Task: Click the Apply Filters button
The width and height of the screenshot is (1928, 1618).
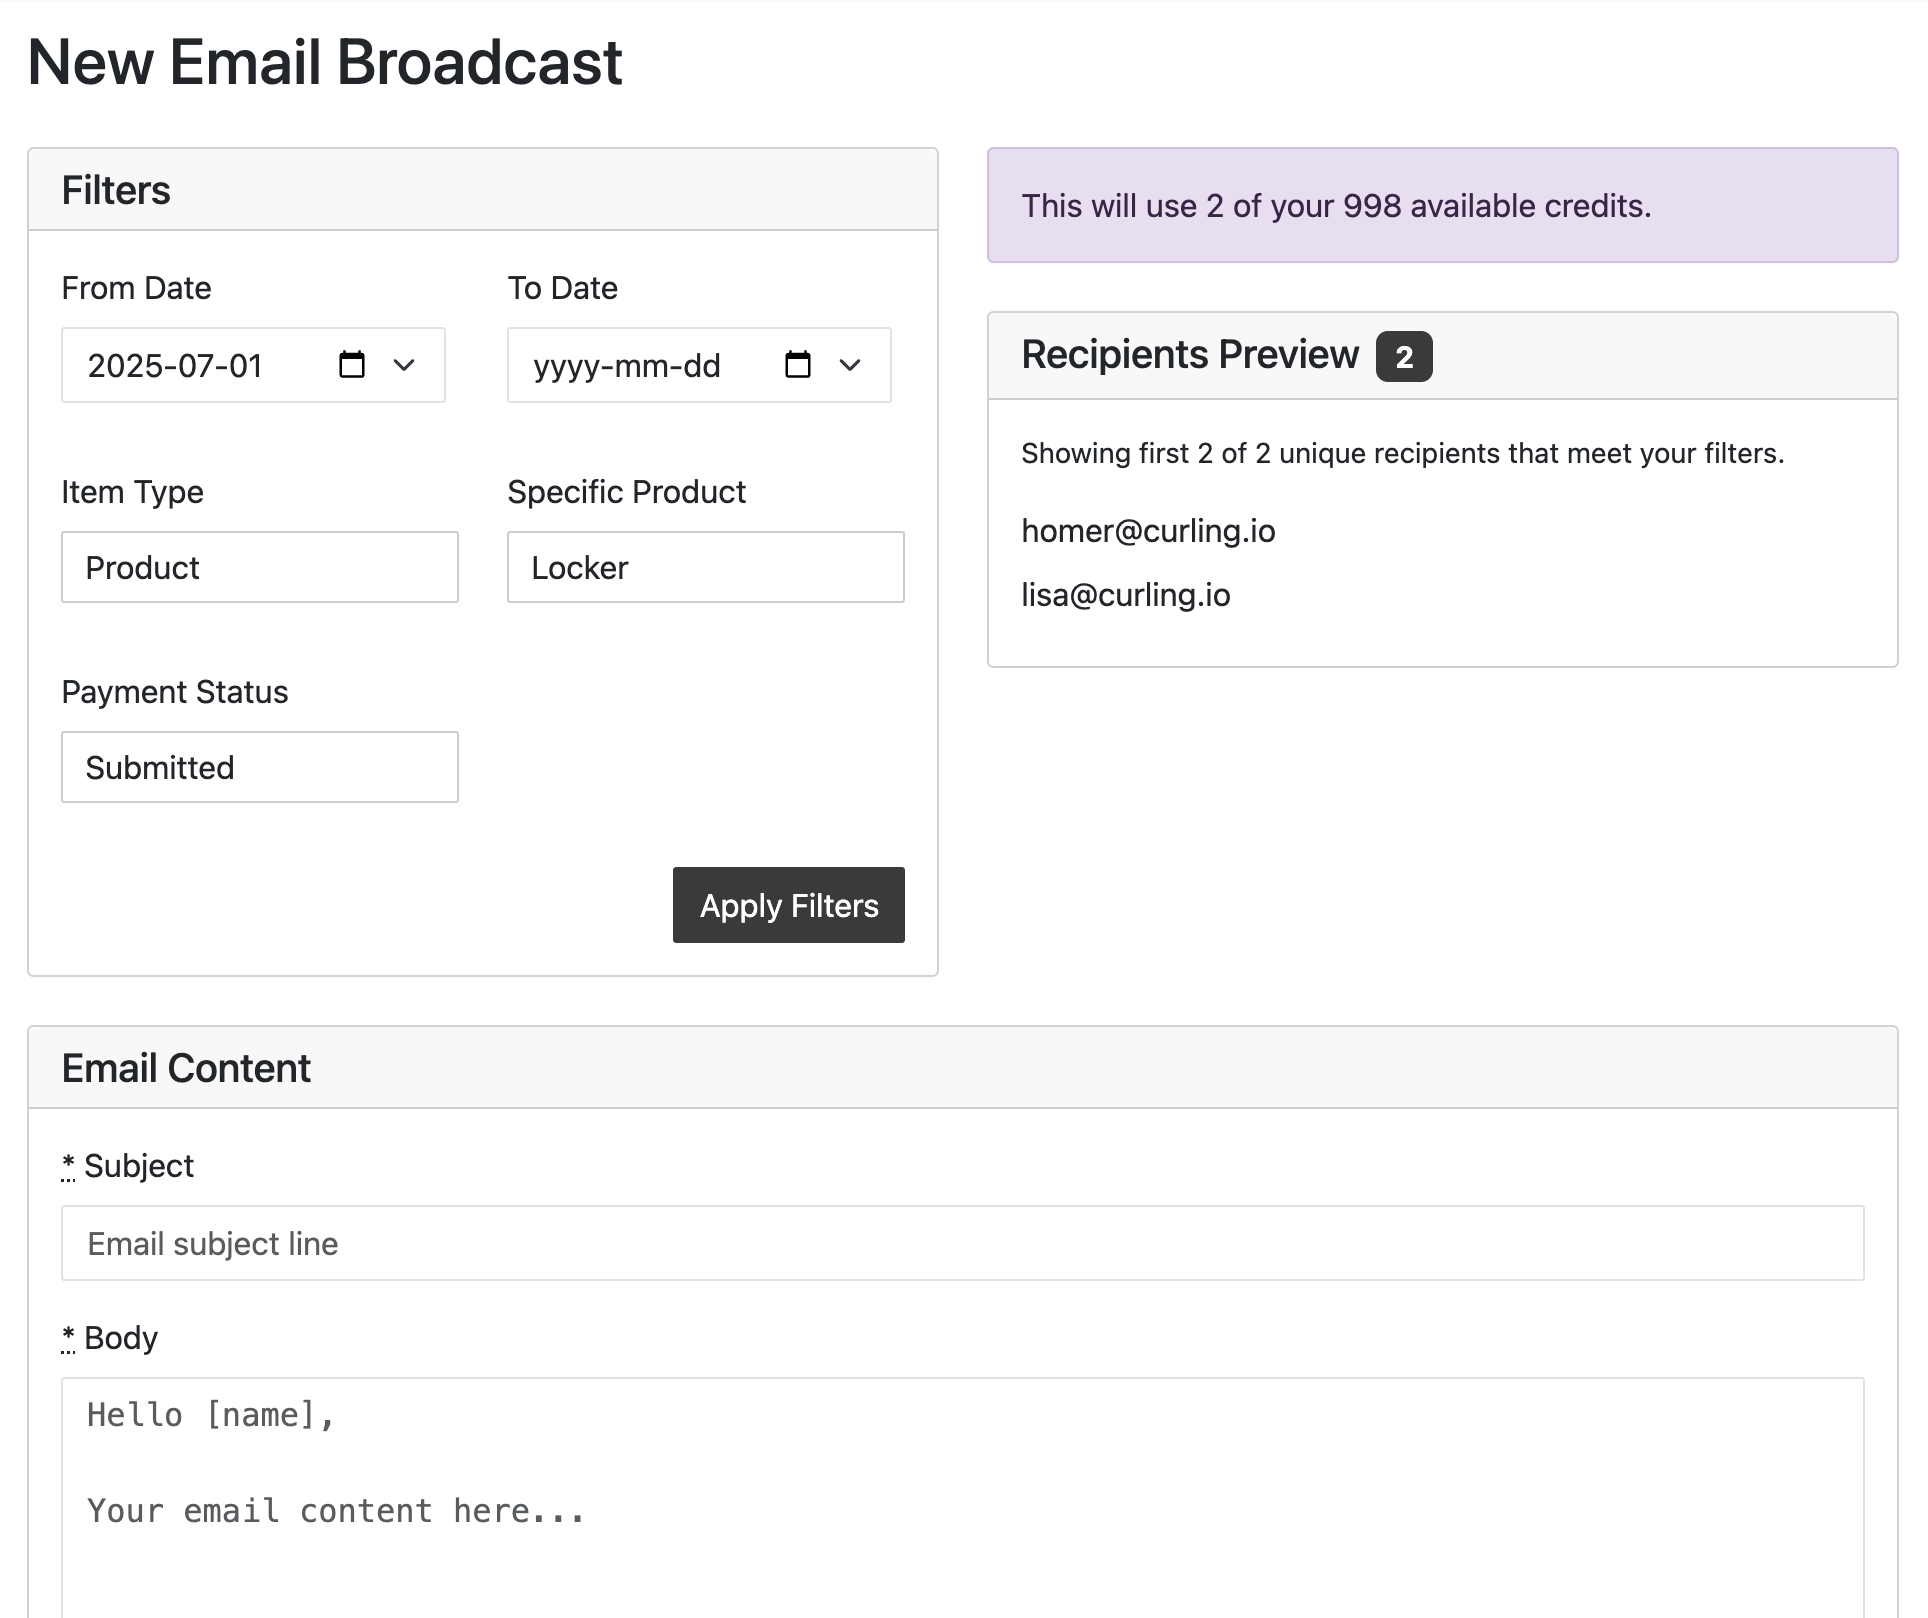Action: [788, 905]
